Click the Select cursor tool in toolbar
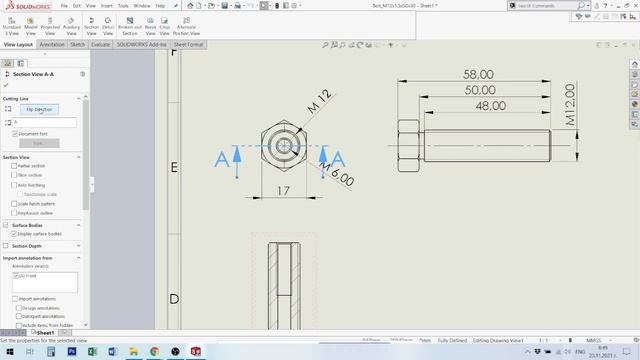Screen dimensions: 640x360 click(x=264, y=6)
